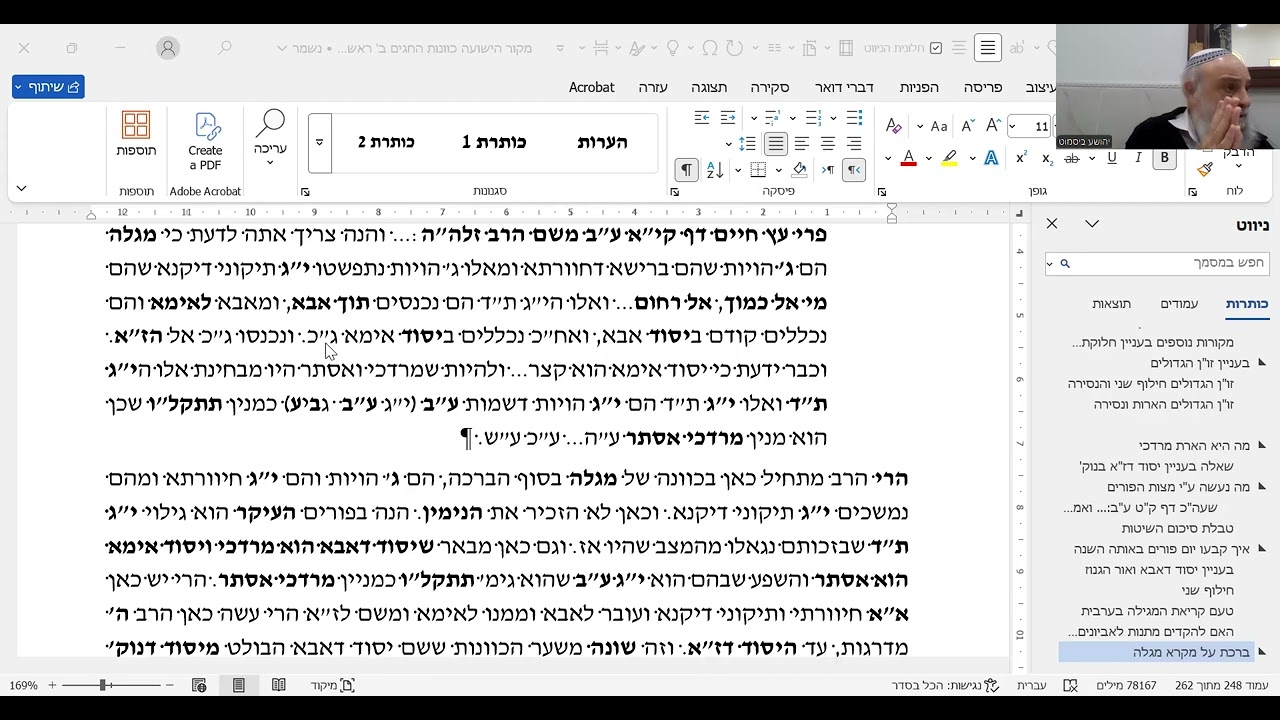Open the View (תצוגה) tab
This screenshot has width=1280, height=720.
click(709, 87)
